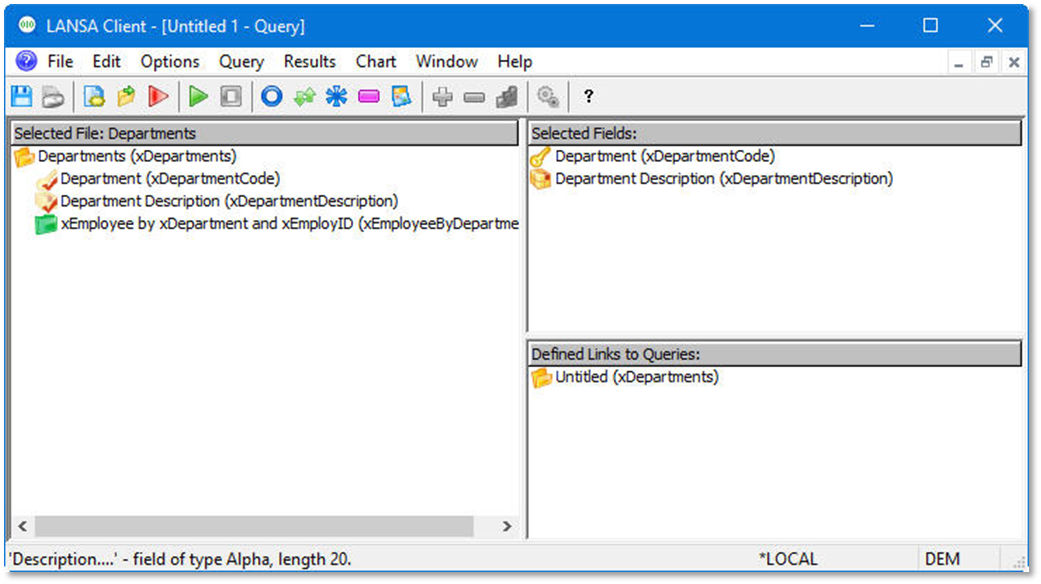Click the 'Selected Fields:' panel header

pos(775,133)
